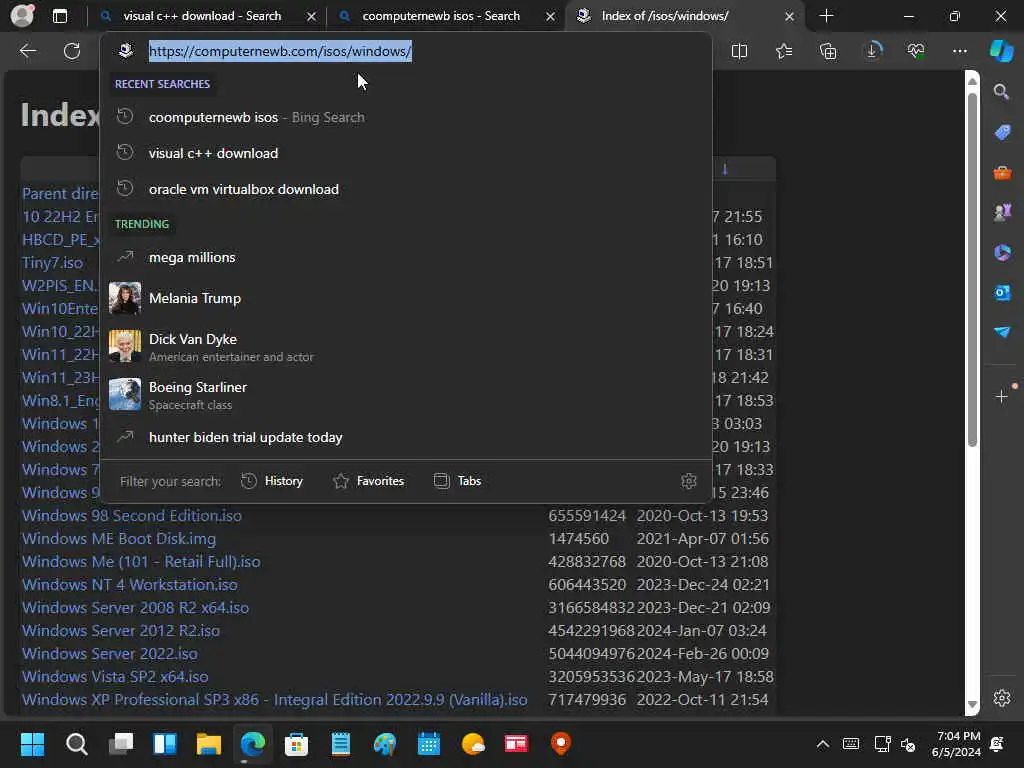The width and height of the screenshot is (1024, 768).
Task: Open the Copilot icon in Edge
Action: [x=1002, y=51]
